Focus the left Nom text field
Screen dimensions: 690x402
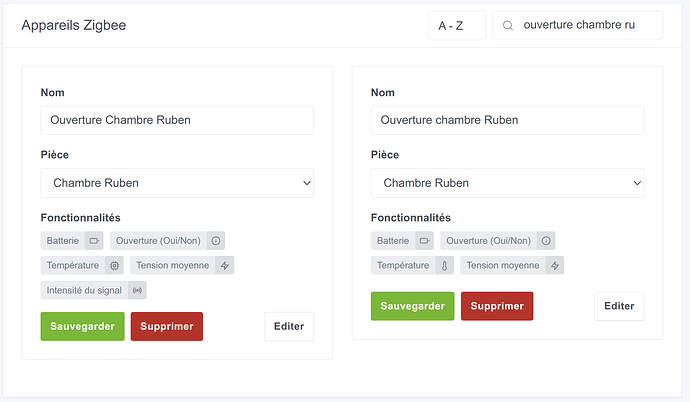coord(177,120)
